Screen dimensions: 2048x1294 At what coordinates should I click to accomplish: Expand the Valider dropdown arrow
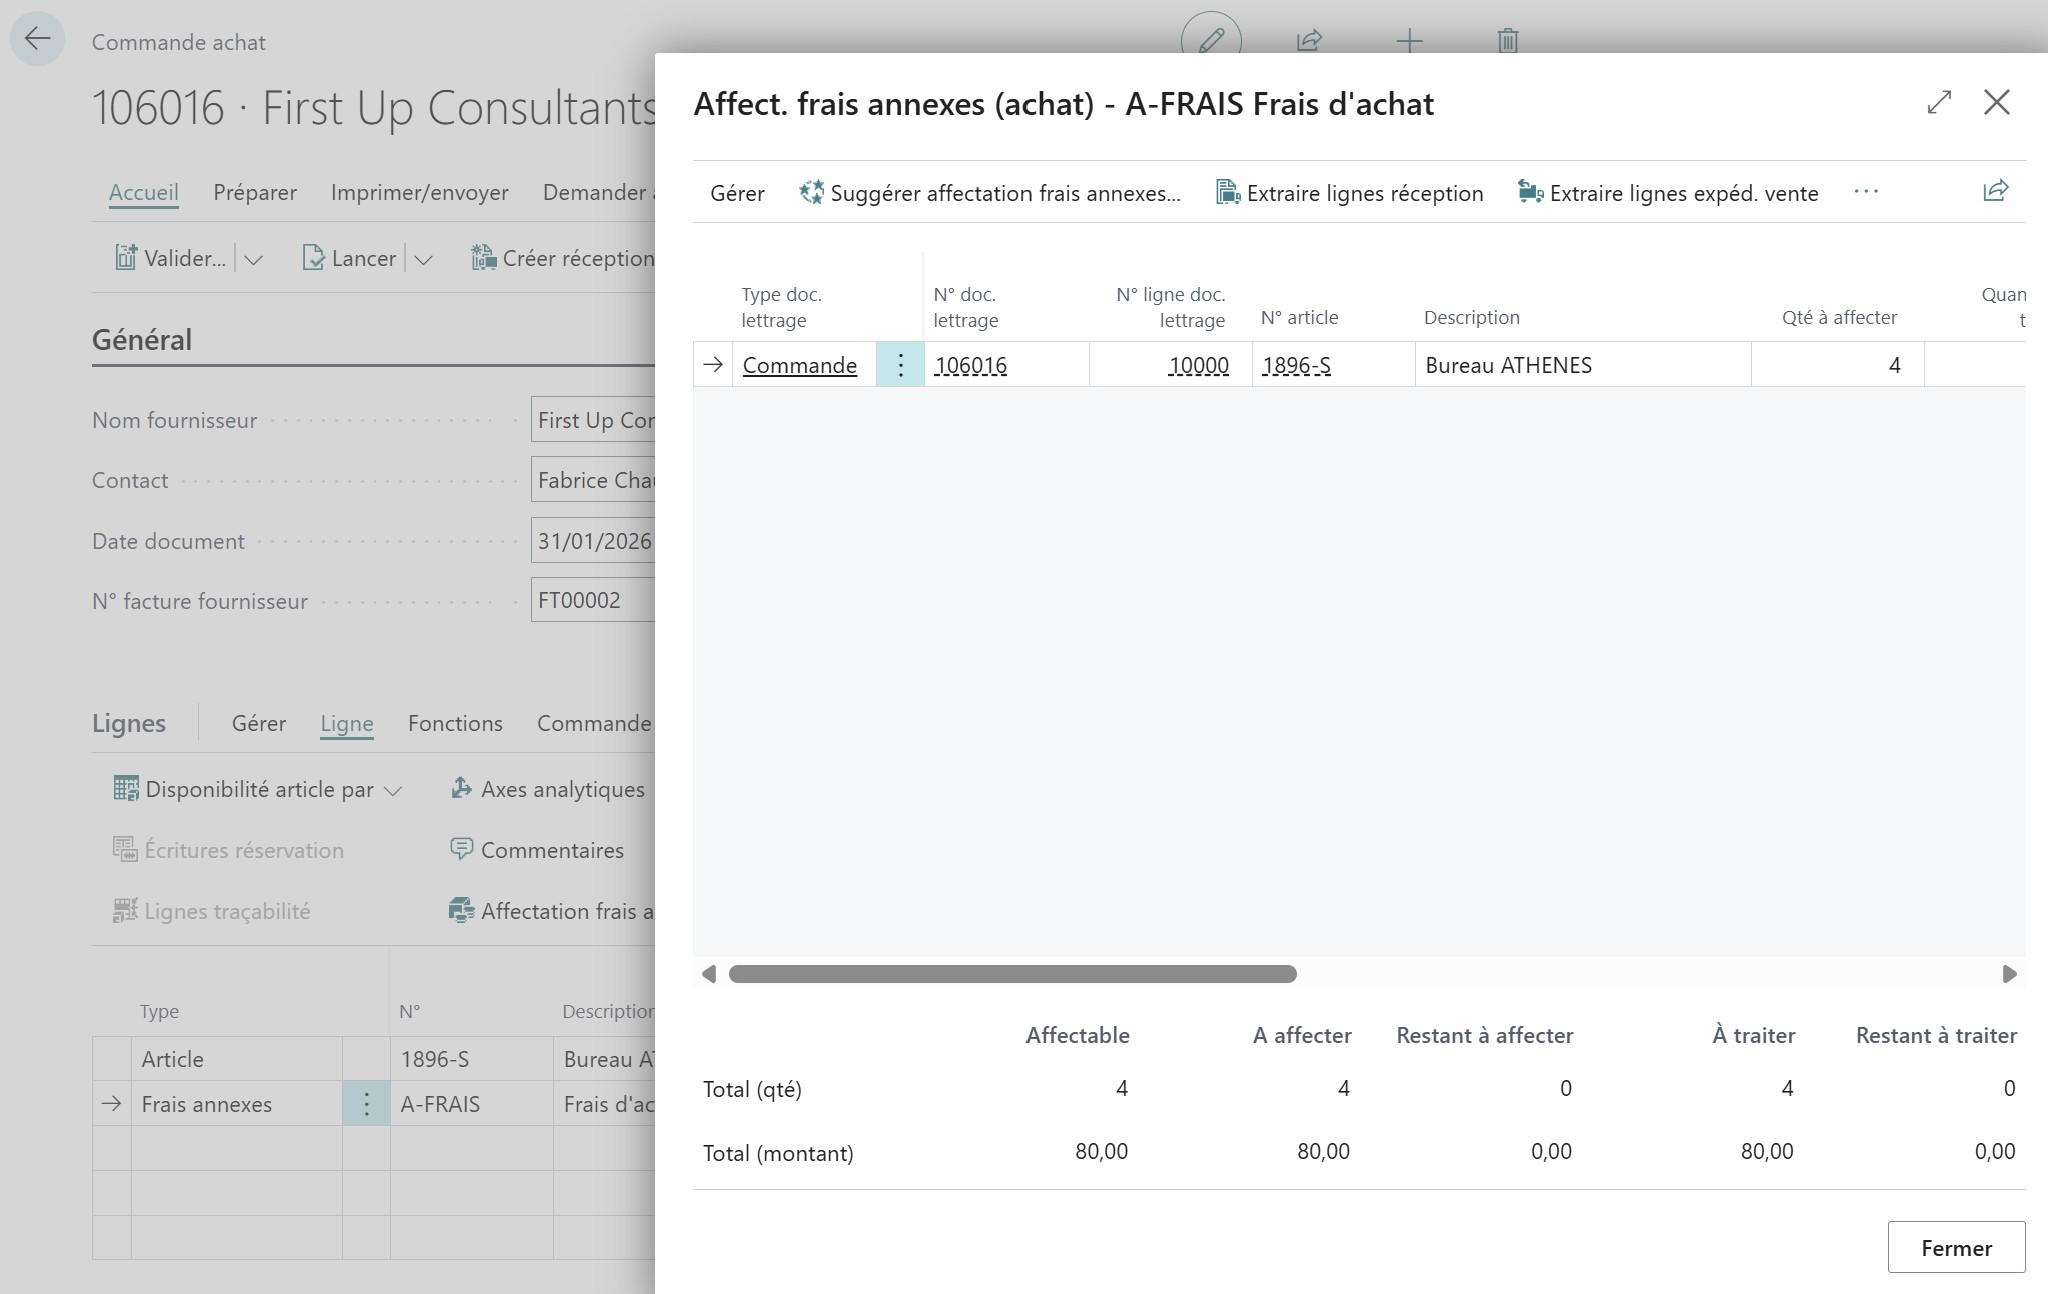[254, 259]
